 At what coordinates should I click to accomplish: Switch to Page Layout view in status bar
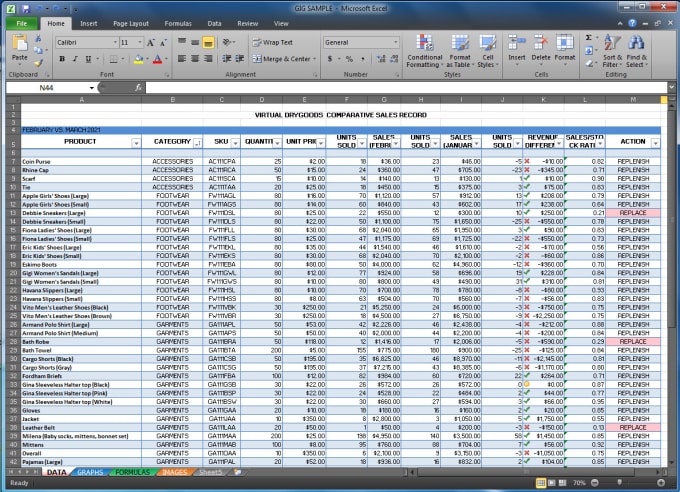coord(552,482)
